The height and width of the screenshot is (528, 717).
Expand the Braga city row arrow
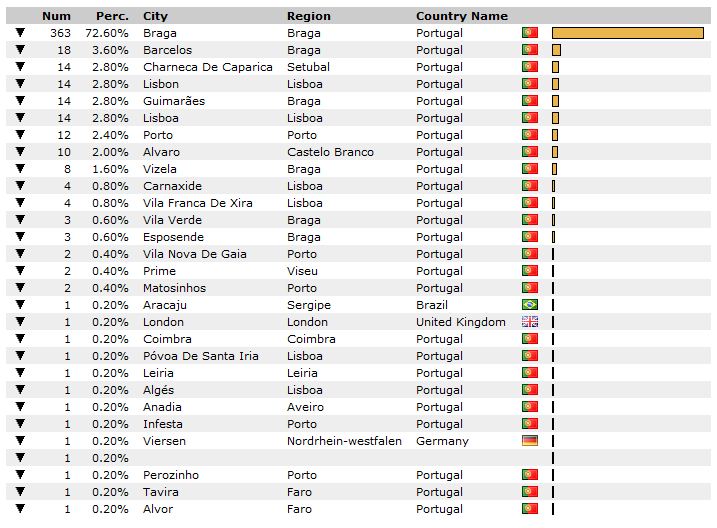[x=20, y=32]
